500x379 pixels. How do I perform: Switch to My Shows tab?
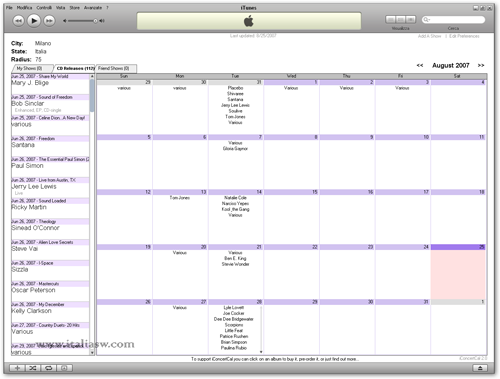32,68
